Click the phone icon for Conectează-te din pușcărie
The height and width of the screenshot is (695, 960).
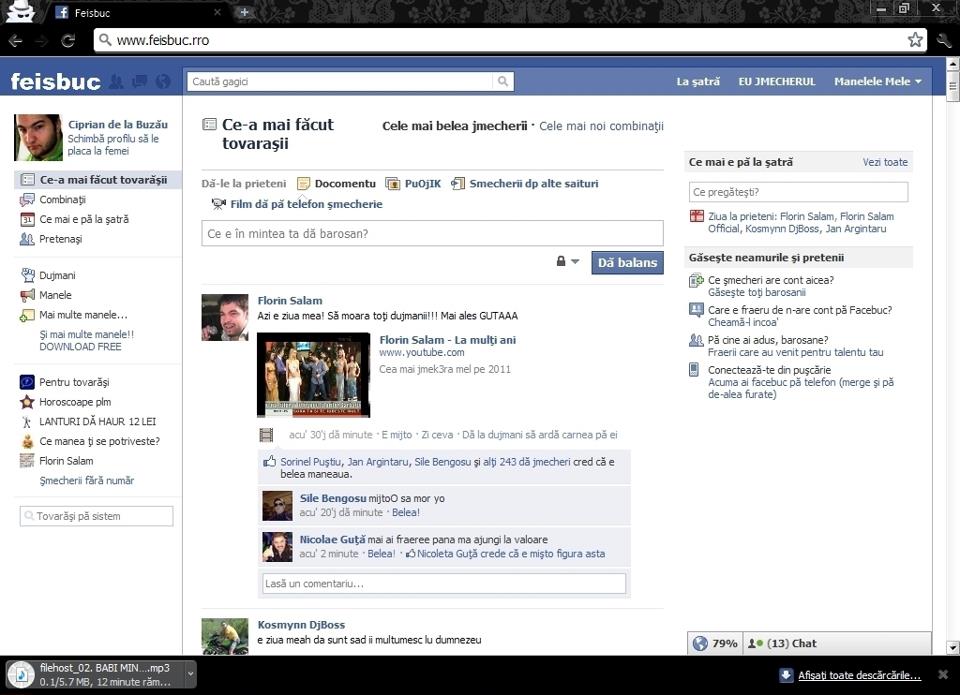point(694,370)
